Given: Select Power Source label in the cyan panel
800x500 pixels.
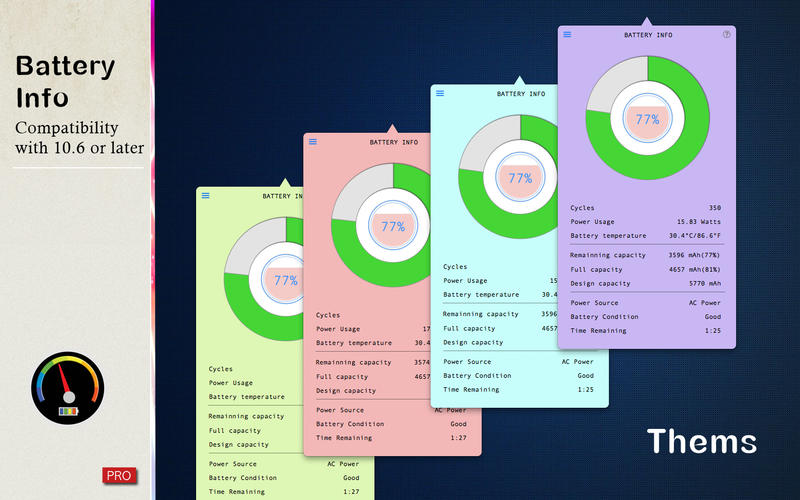Looking at the screenshot, I should (x=467, y=362).
